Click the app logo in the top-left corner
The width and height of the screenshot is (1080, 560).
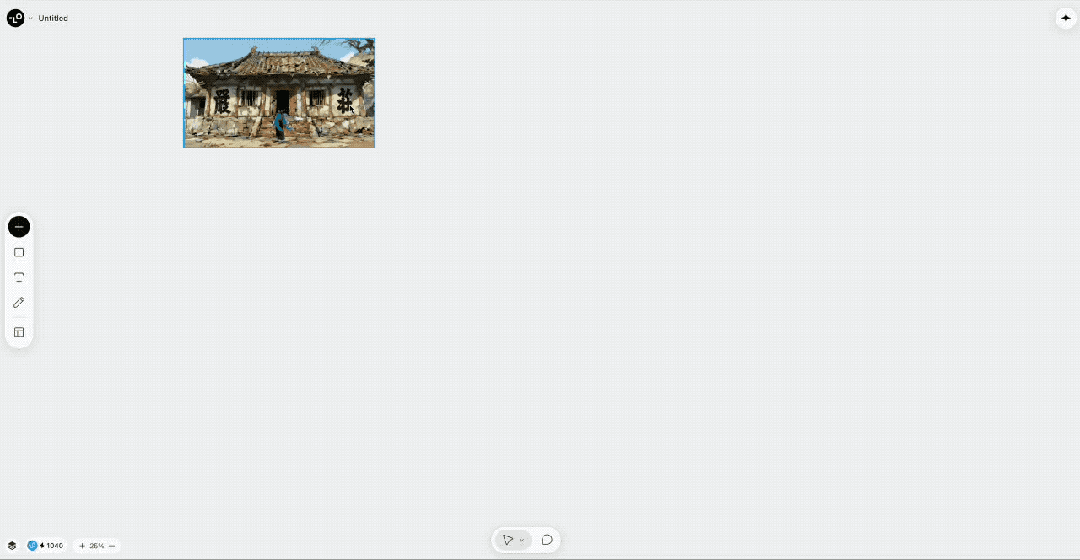click(15, 18)
